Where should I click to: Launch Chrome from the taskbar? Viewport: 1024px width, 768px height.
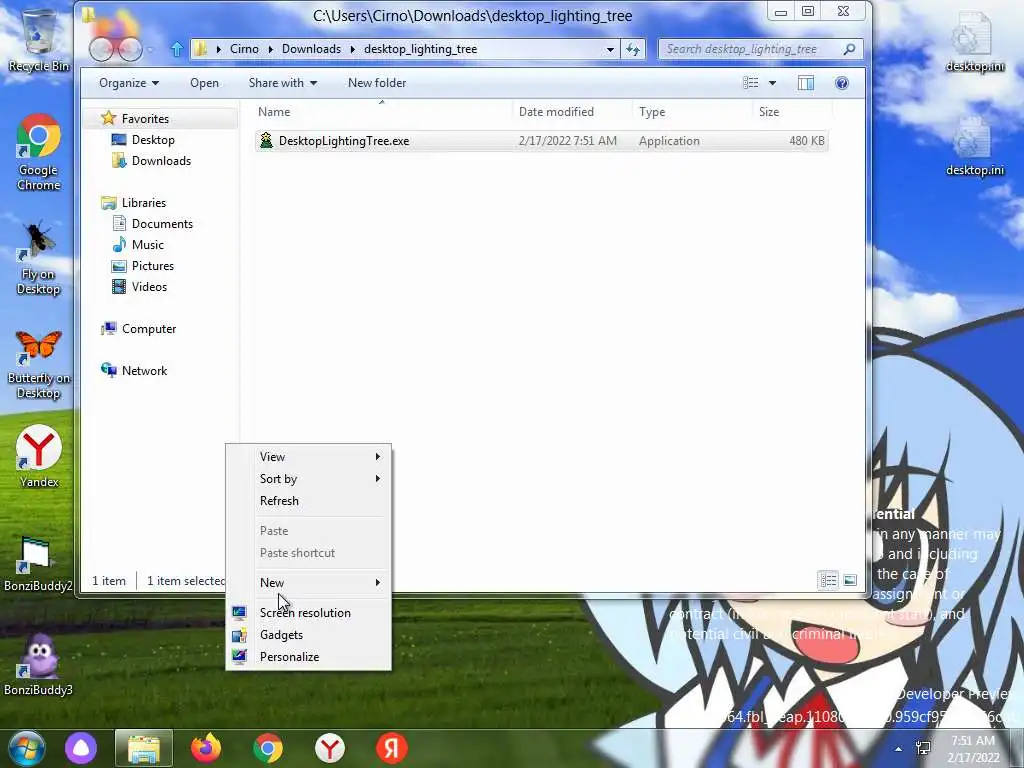point(268,748)
